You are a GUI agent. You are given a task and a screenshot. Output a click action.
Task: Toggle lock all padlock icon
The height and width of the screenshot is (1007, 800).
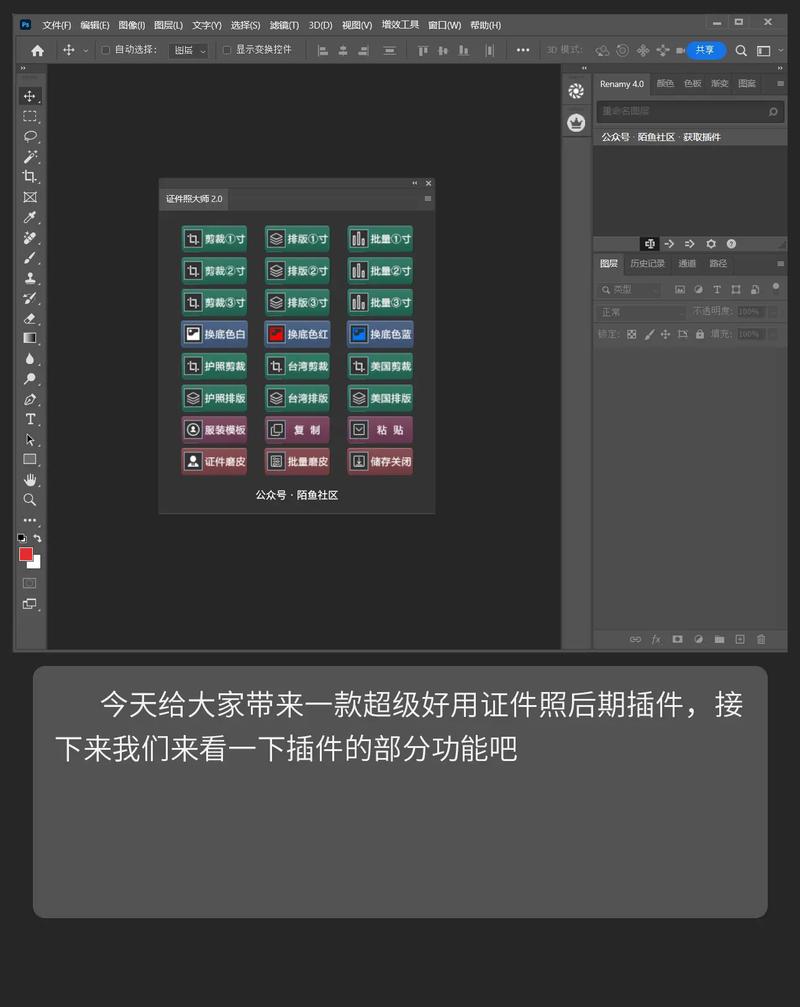(700, 335)
